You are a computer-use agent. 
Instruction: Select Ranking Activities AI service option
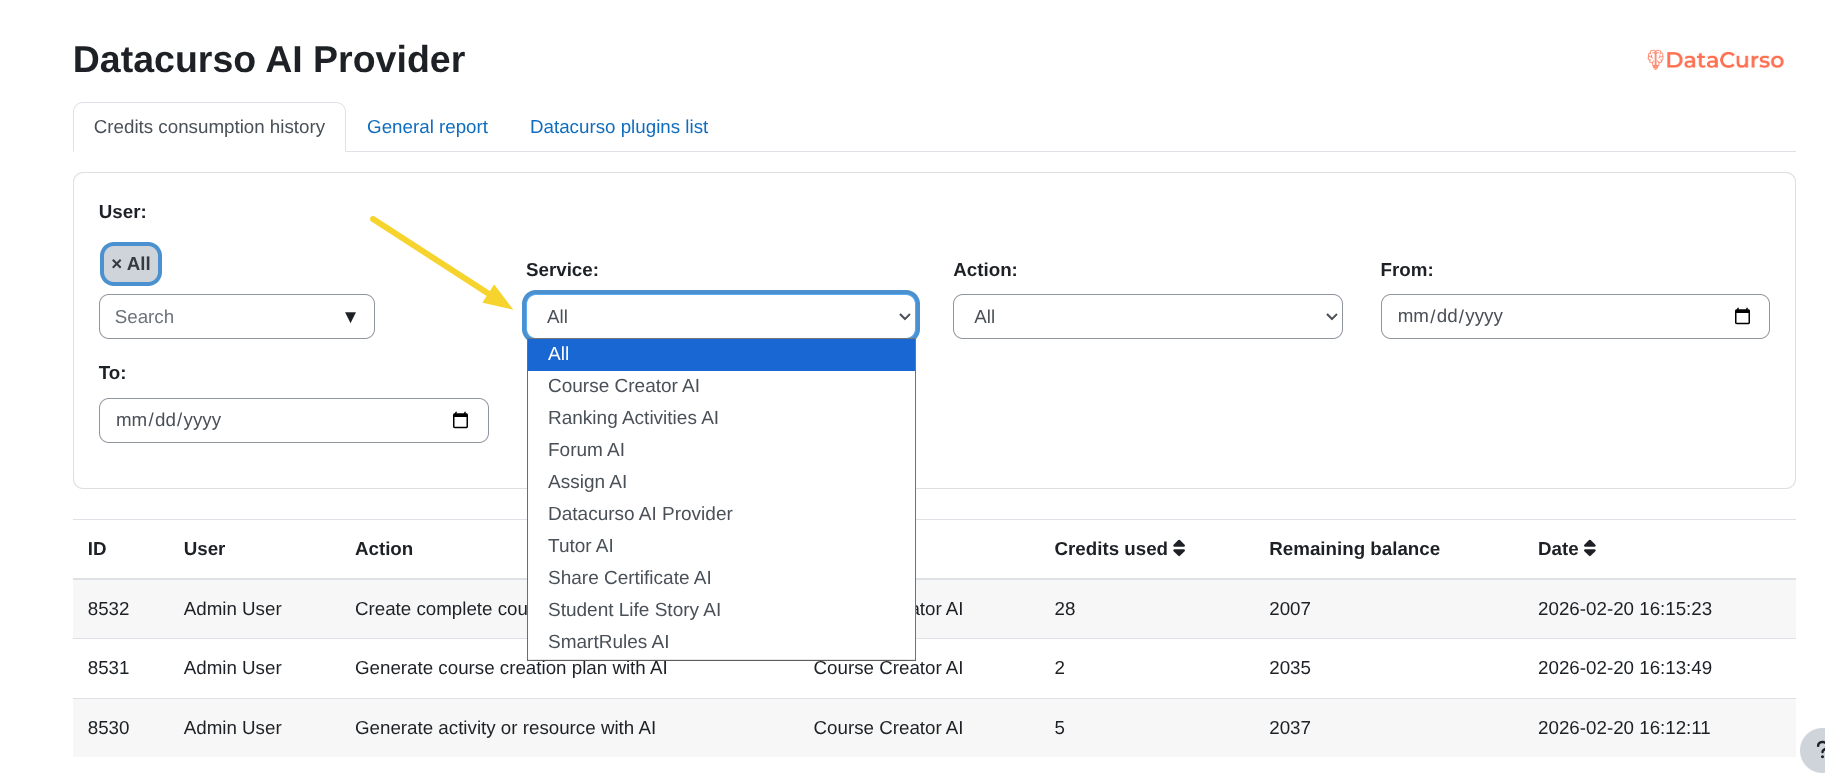coord(633,418)
